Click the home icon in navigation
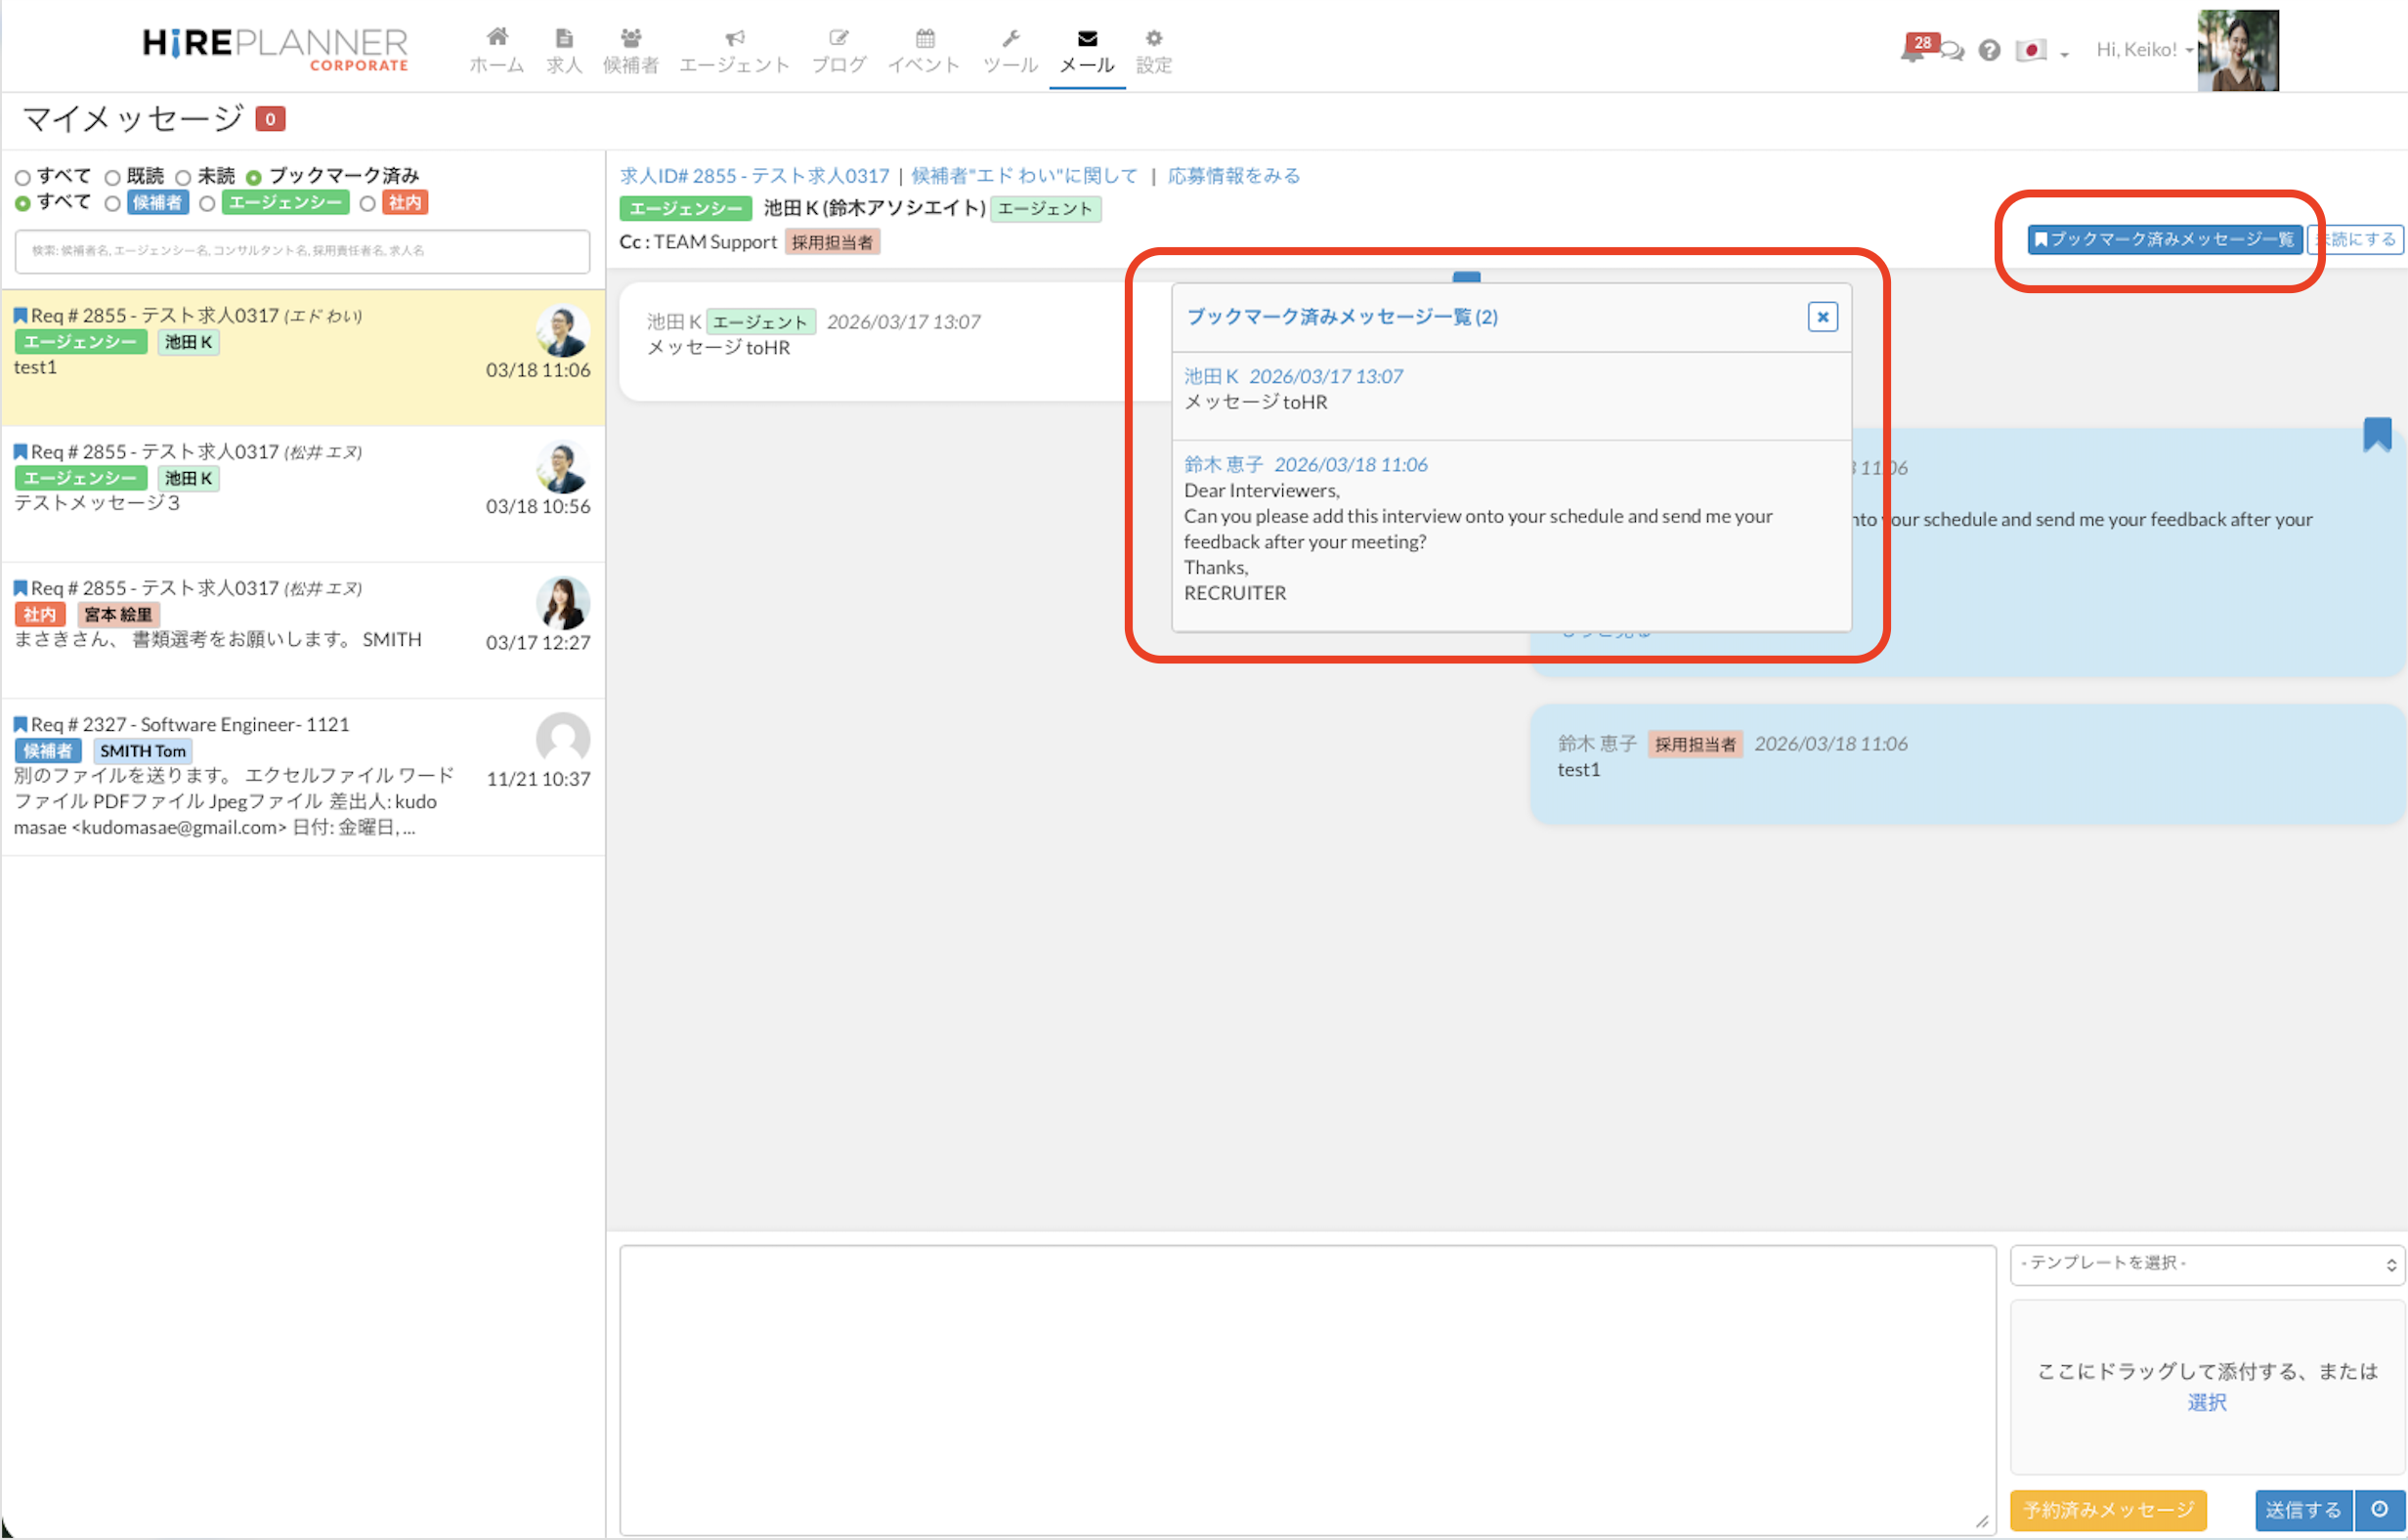Image resolution: width=2408 pixels, height=1540 pixels. click(x=497, y=39)
